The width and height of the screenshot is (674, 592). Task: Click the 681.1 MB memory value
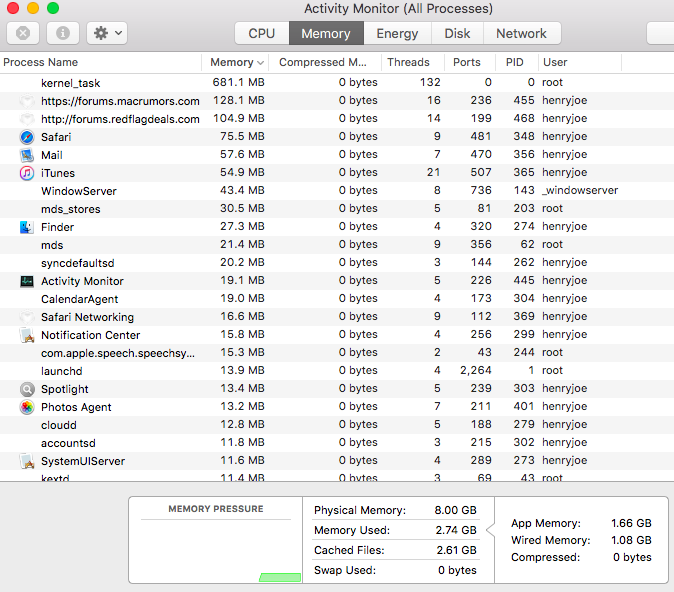tap(239, 82)
